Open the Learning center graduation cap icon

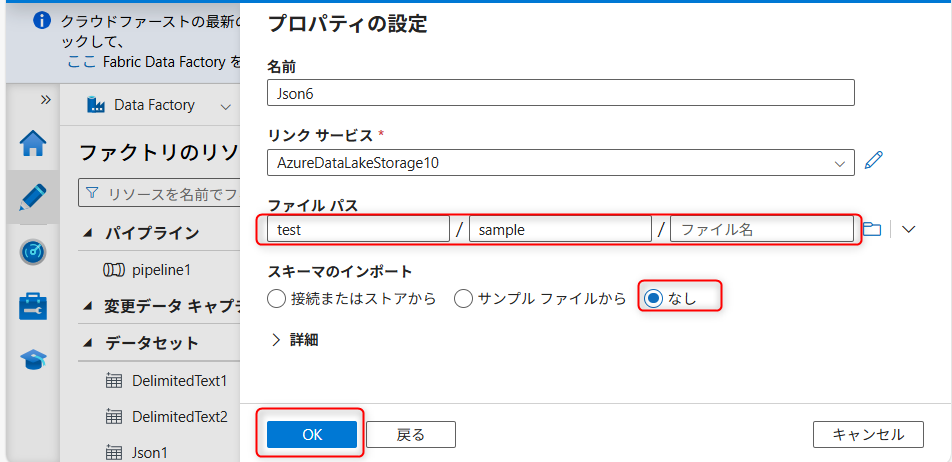33,359
